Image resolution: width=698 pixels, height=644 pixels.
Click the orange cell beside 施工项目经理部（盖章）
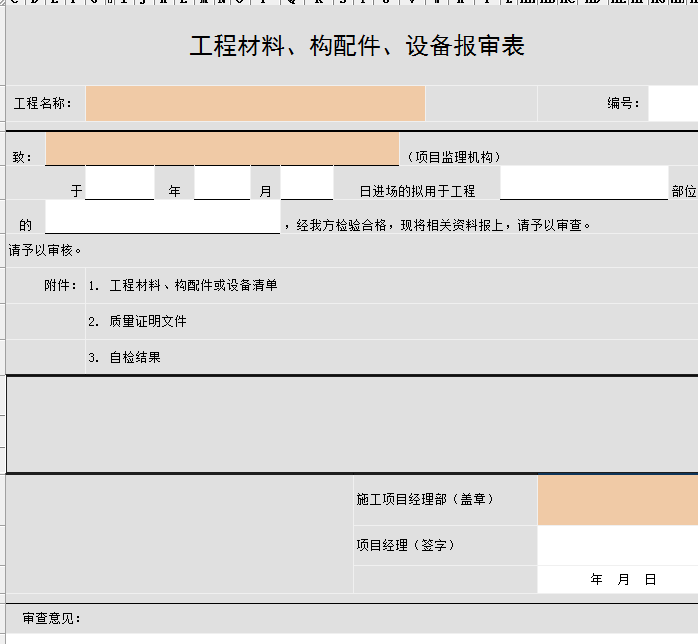click(x=617, y=500)
